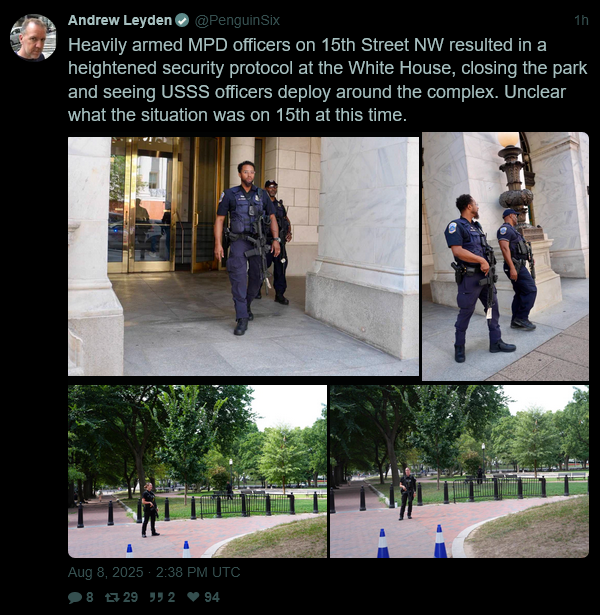Click the reply count 8

[x=90, y=597]
